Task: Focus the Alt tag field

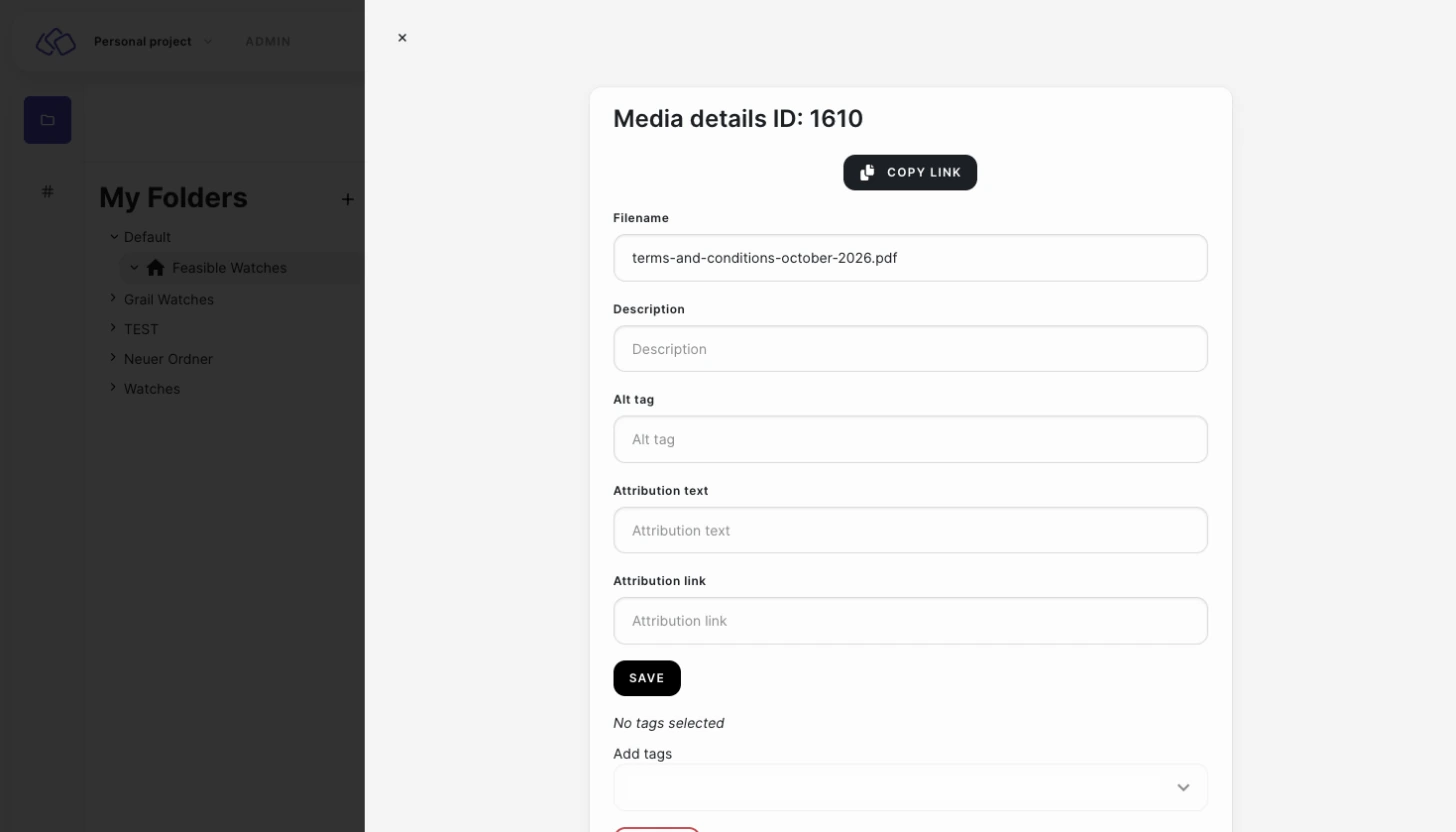Action: tap(910, 439)
